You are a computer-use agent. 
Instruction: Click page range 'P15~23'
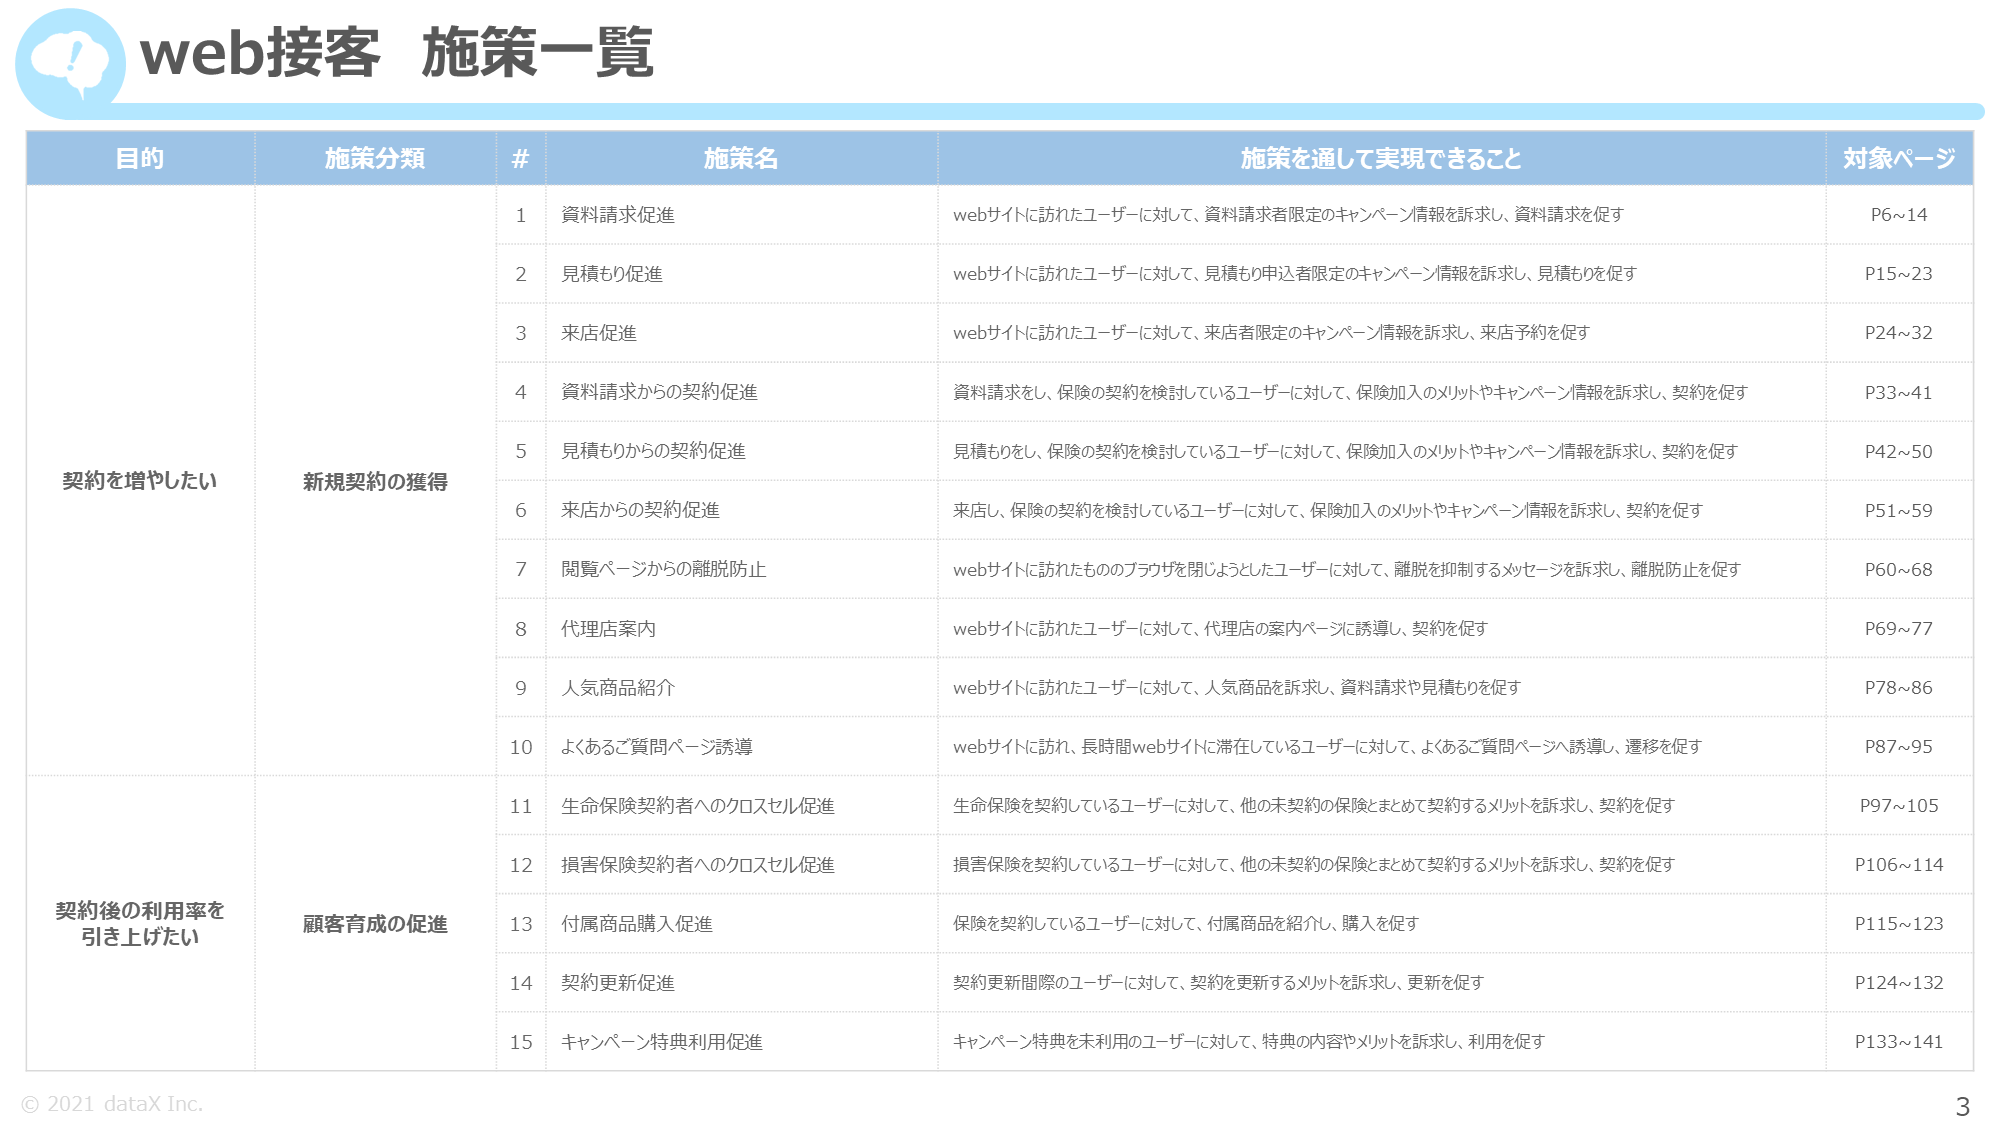(x=1899, y=274)
